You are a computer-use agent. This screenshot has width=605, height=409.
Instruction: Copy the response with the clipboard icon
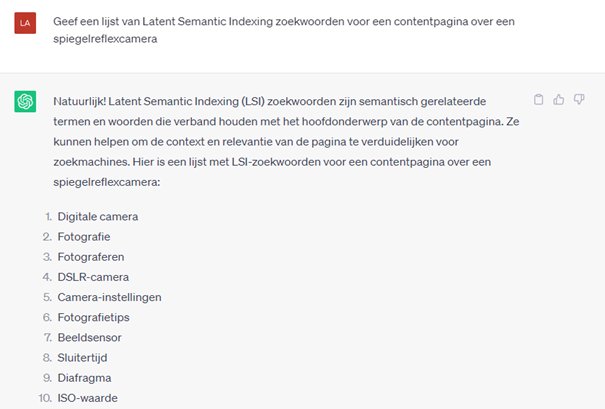point(540,100)
